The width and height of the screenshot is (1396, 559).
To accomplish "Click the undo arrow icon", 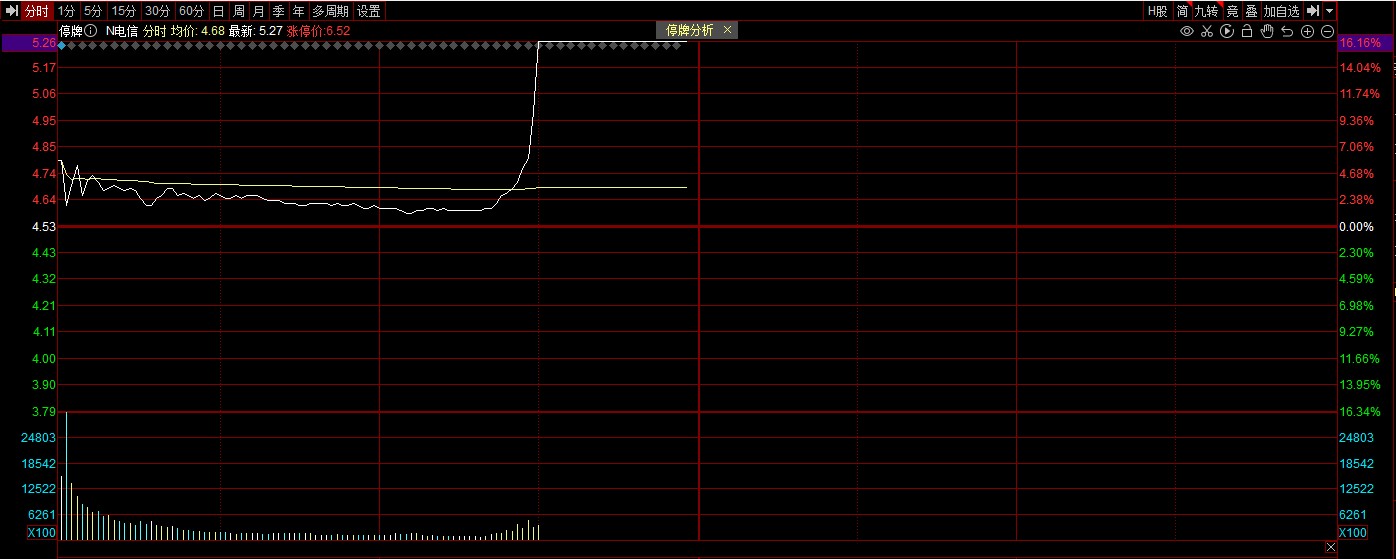I will coord(1287,32).
